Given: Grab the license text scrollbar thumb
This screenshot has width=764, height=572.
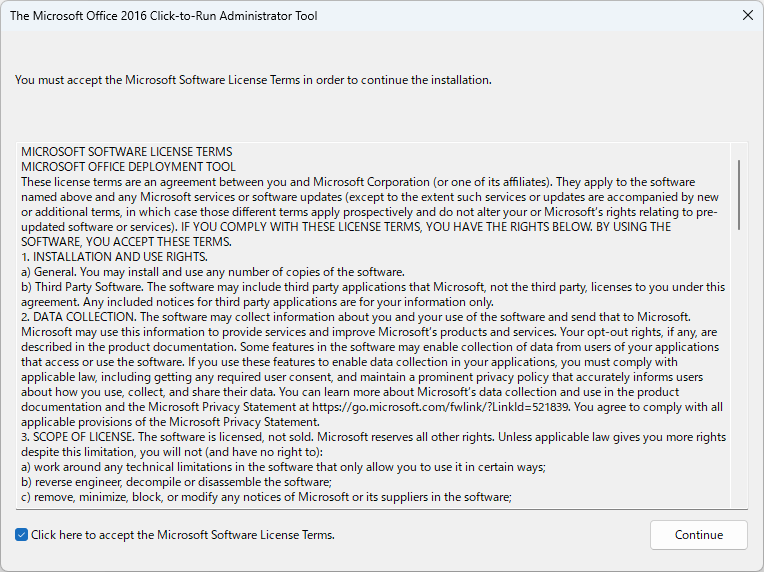Looking at the screenshot, I should (x=739, y=195).
